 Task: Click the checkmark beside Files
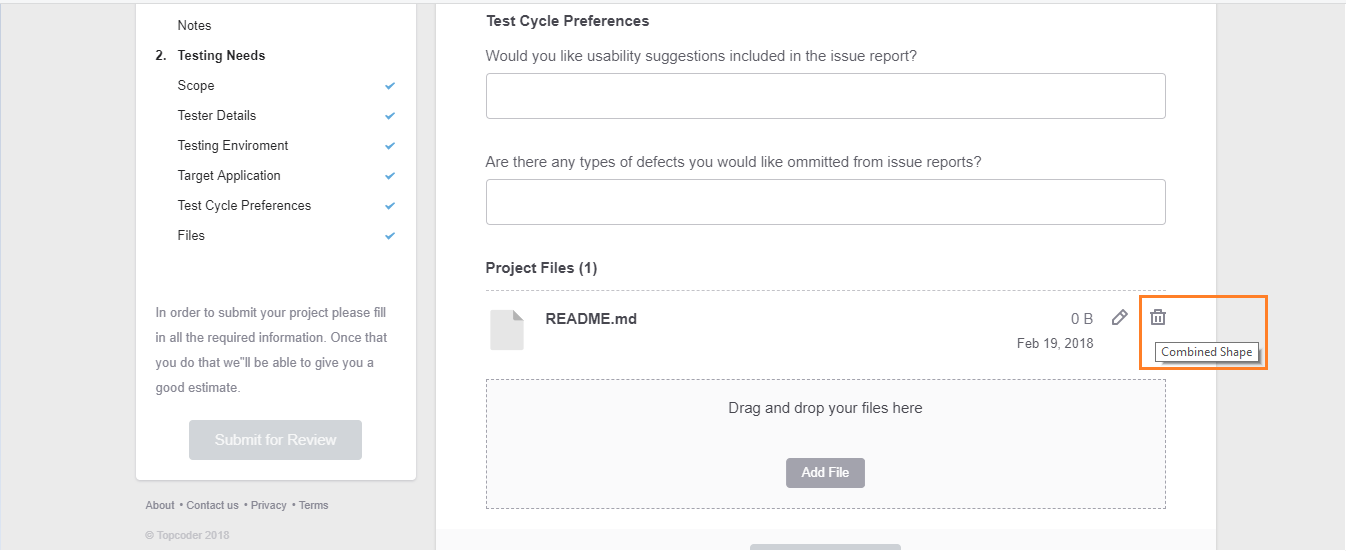390,236
